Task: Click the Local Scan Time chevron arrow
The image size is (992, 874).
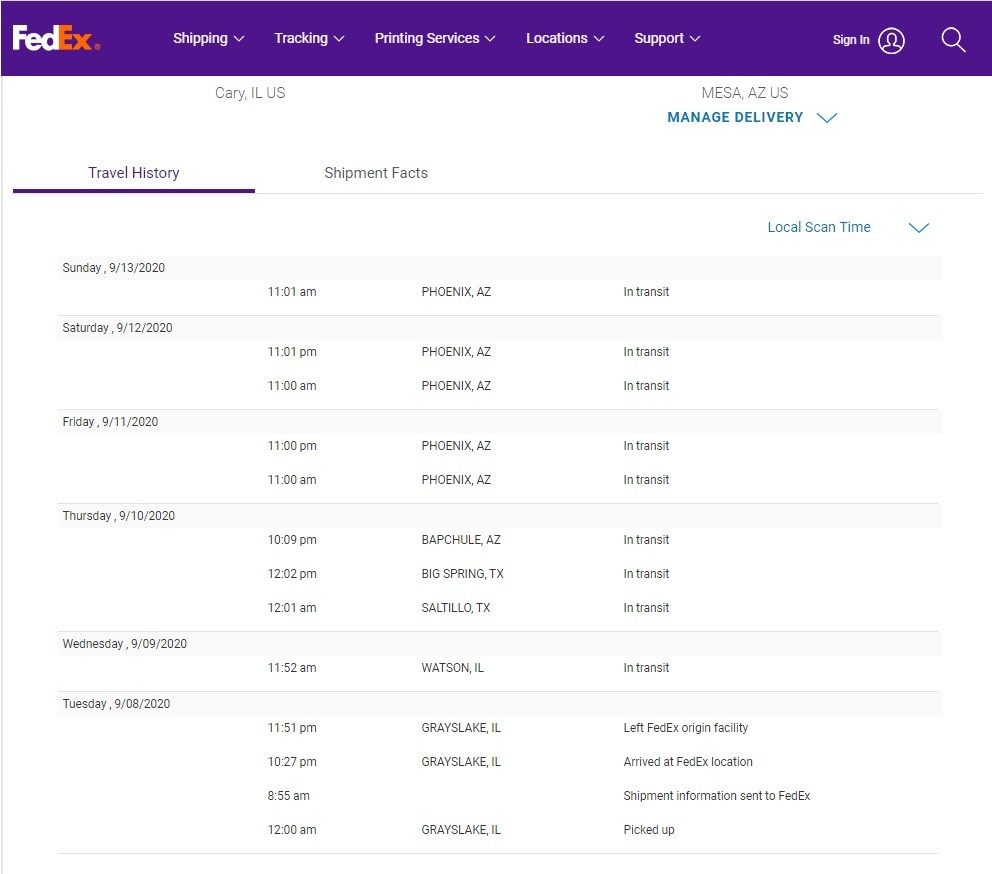Action: point(919,228)
